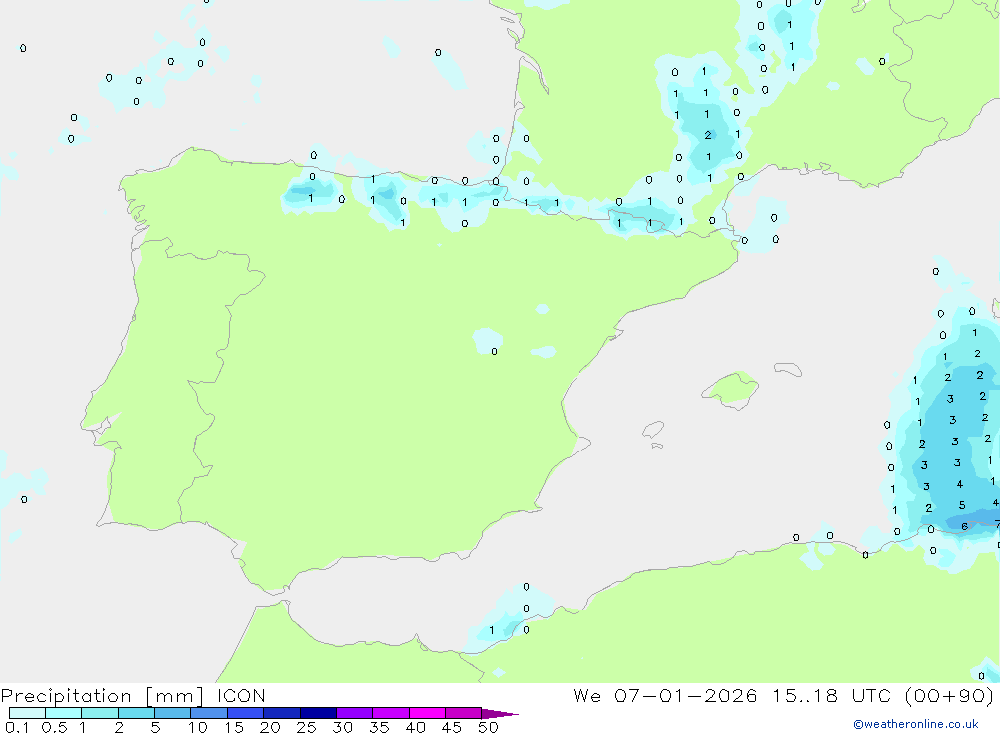Image resolution: width=1000 pixels, height=733 pixels.
Task: Pick the 35–40 mm legend color
Action: [391, 713]
